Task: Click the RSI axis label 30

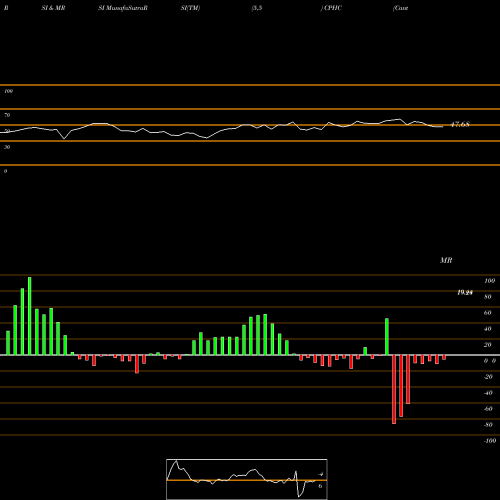Action: pos(7,147)
